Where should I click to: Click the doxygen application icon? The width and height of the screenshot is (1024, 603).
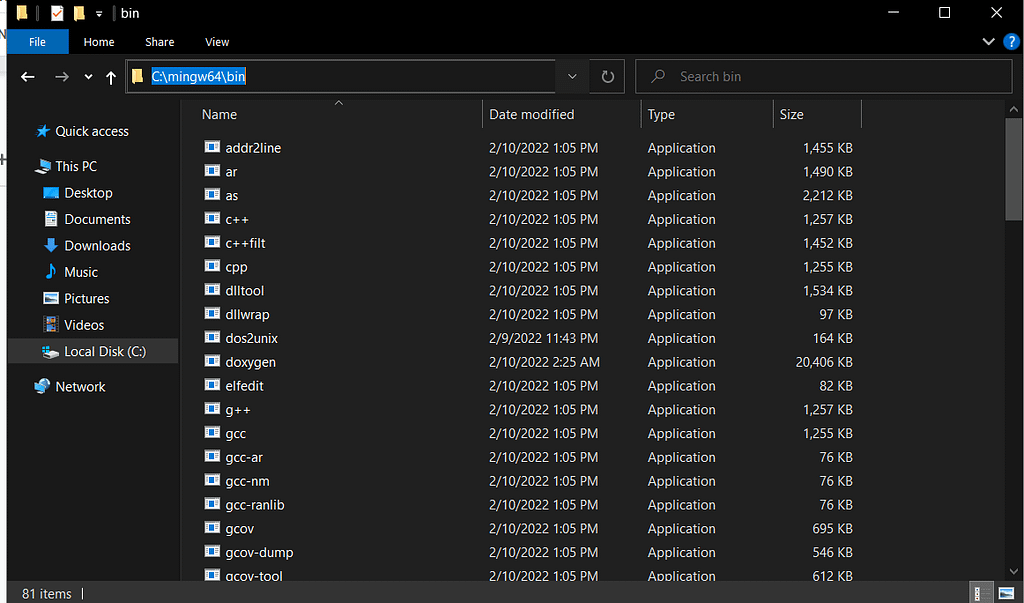click(212, 362)
